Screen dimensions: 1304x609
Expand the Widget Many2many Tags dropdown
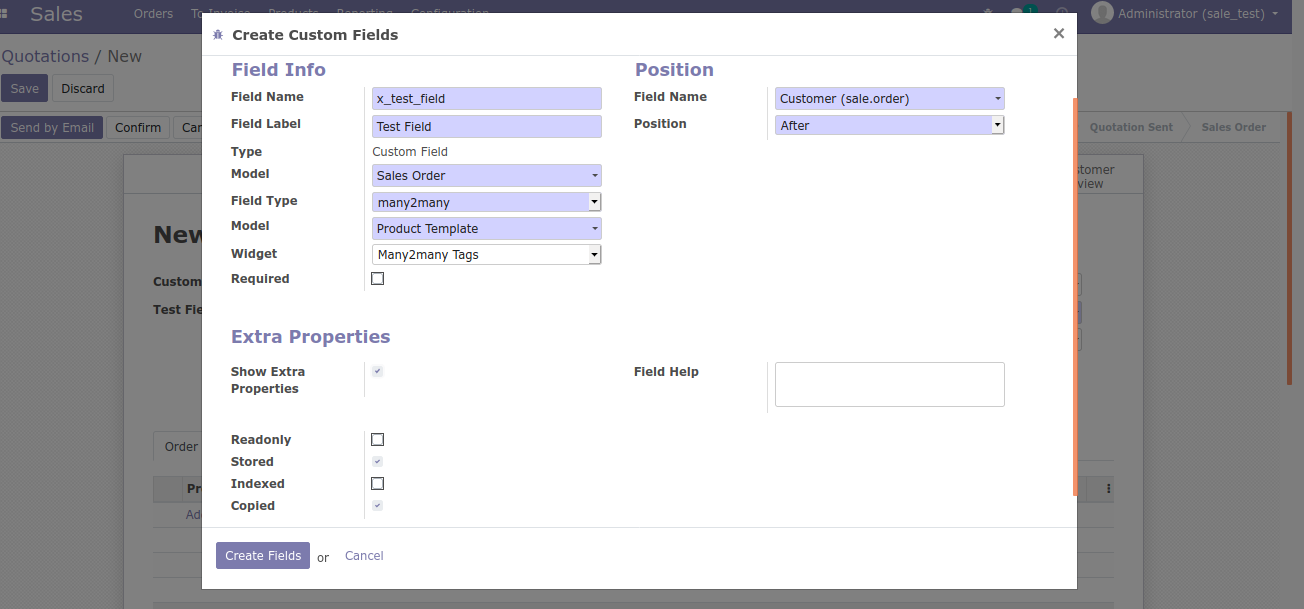coord(487,255)
